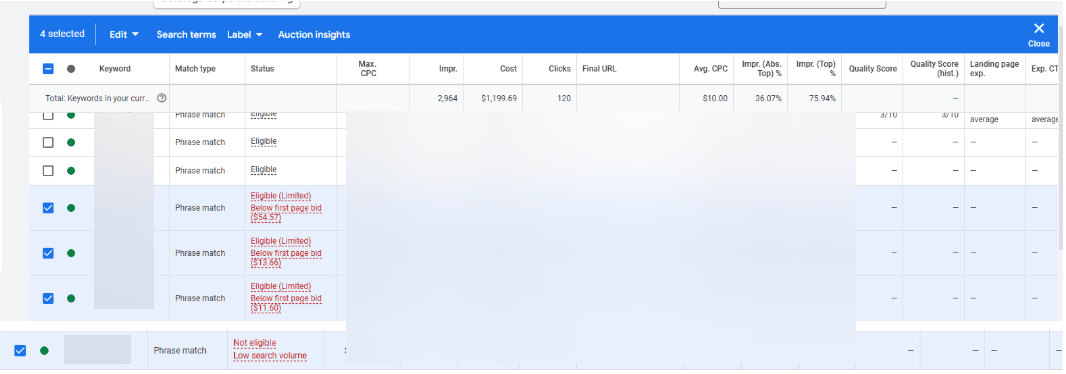Viewport: 1066px width, 374px height.
Task: Sort by Impr. (Abs. Top) % column
Action: click(x=762, y=69)
